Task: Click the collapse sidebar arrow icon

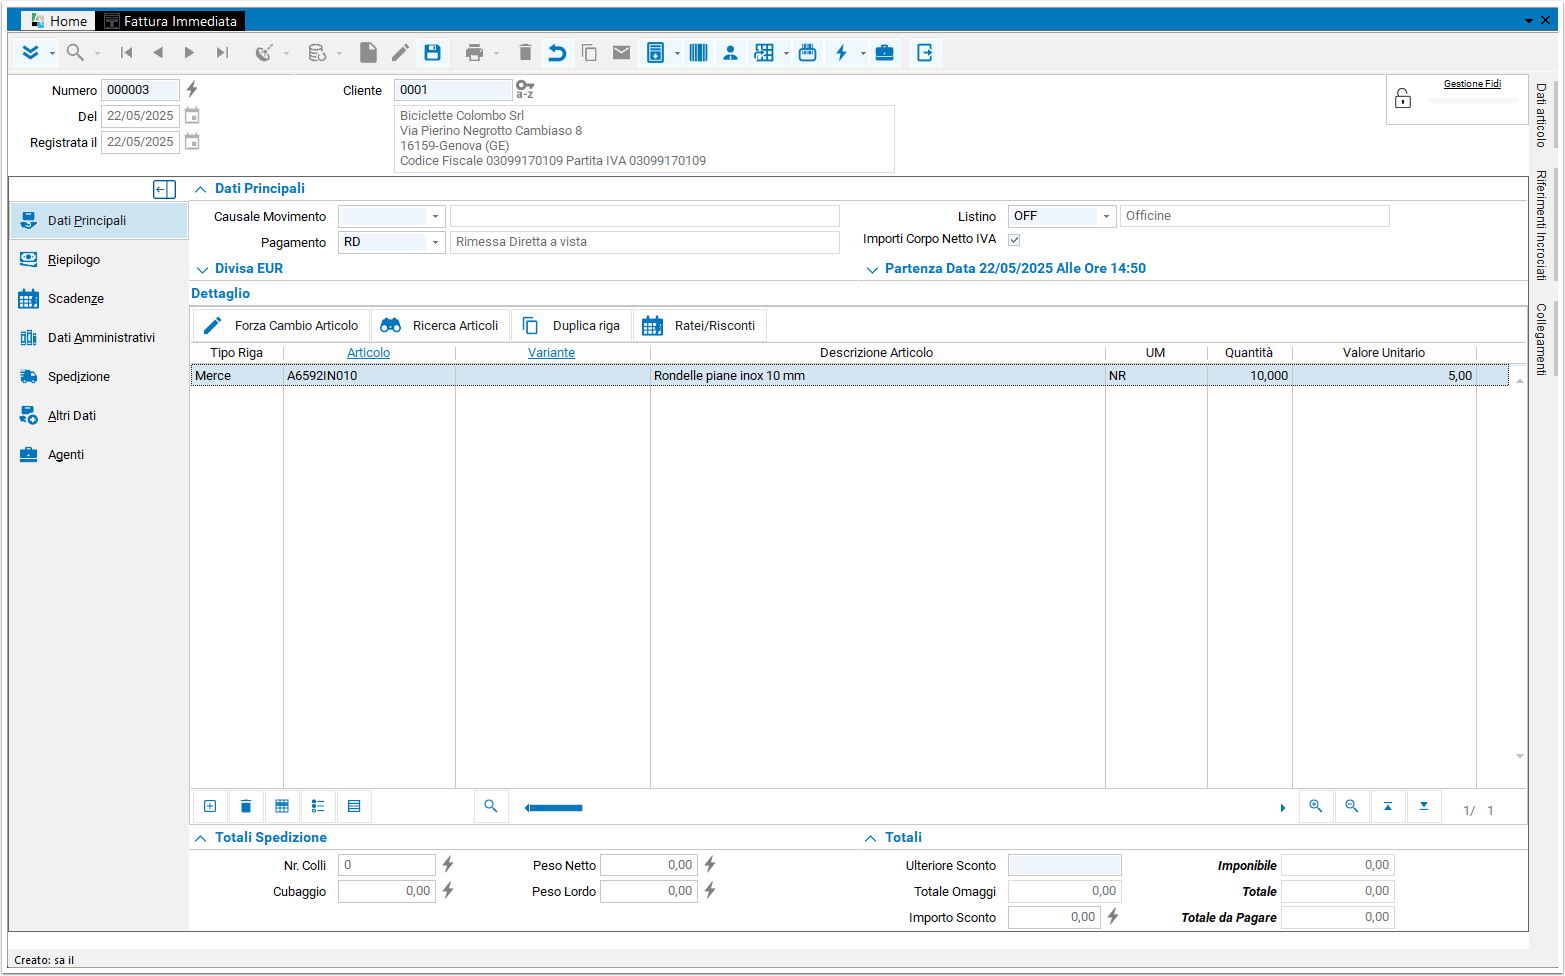Action: coord(165,189)
